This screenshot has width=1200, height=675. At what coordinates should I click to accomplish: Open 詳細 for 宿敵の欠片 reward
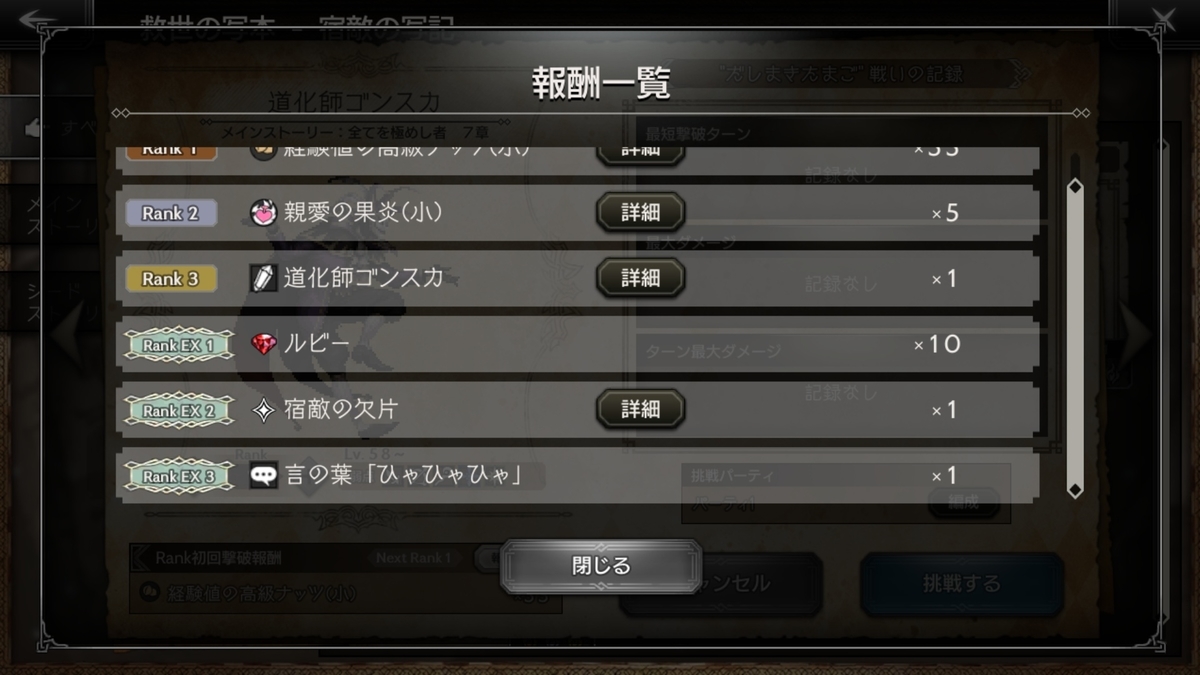coord(641,409)
